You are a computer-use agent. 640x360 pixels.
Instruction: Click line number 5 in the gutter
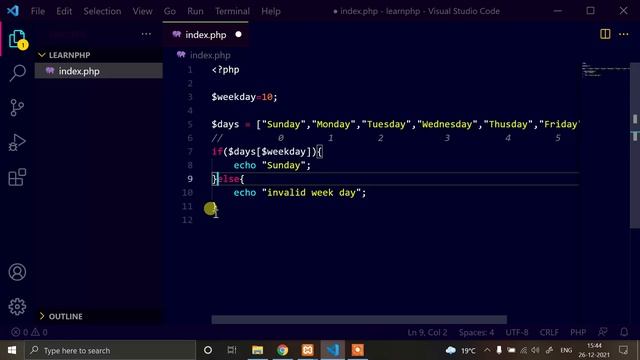click(190, 124)
